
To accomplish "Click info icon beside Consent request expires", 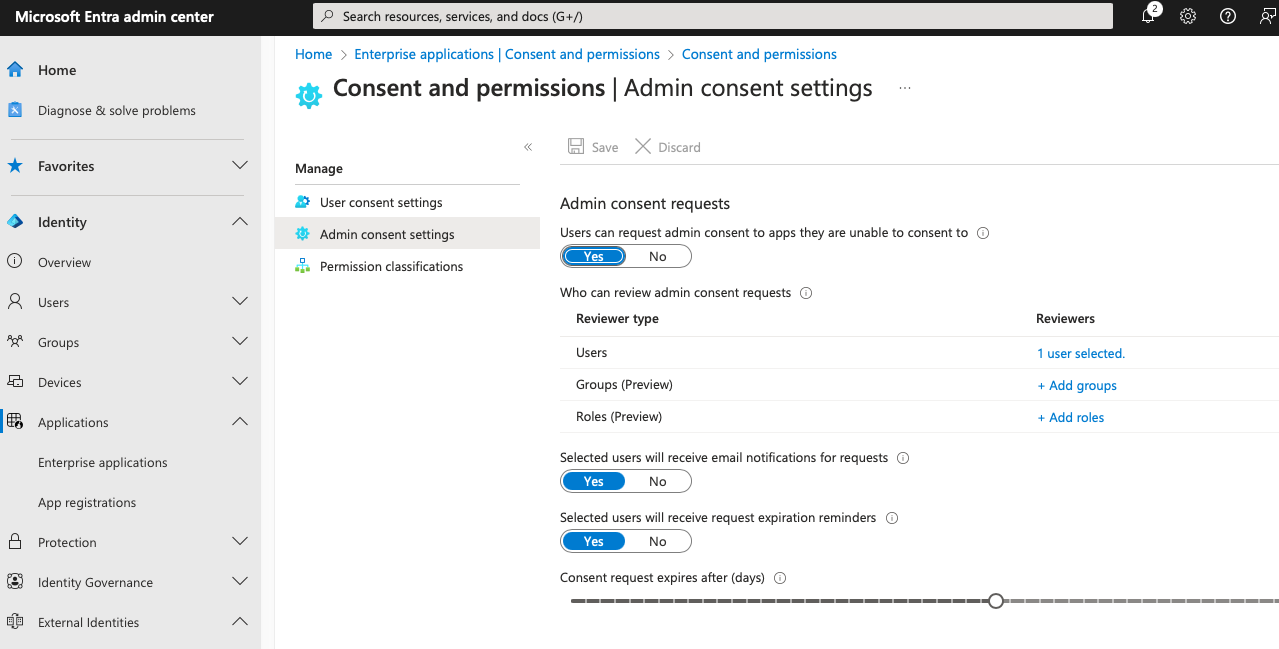I will (x=780, y=578).
